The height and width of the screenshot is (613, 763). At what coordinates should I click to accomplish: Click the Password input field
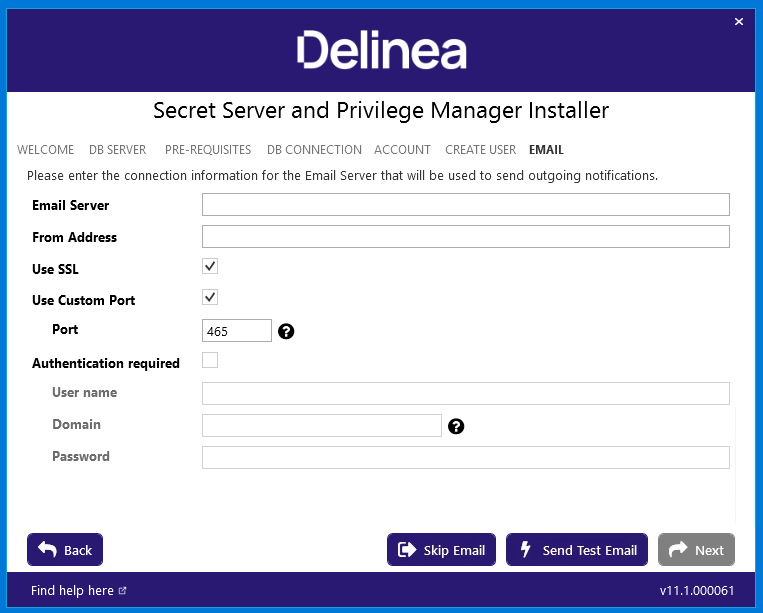tap(466, 457)
